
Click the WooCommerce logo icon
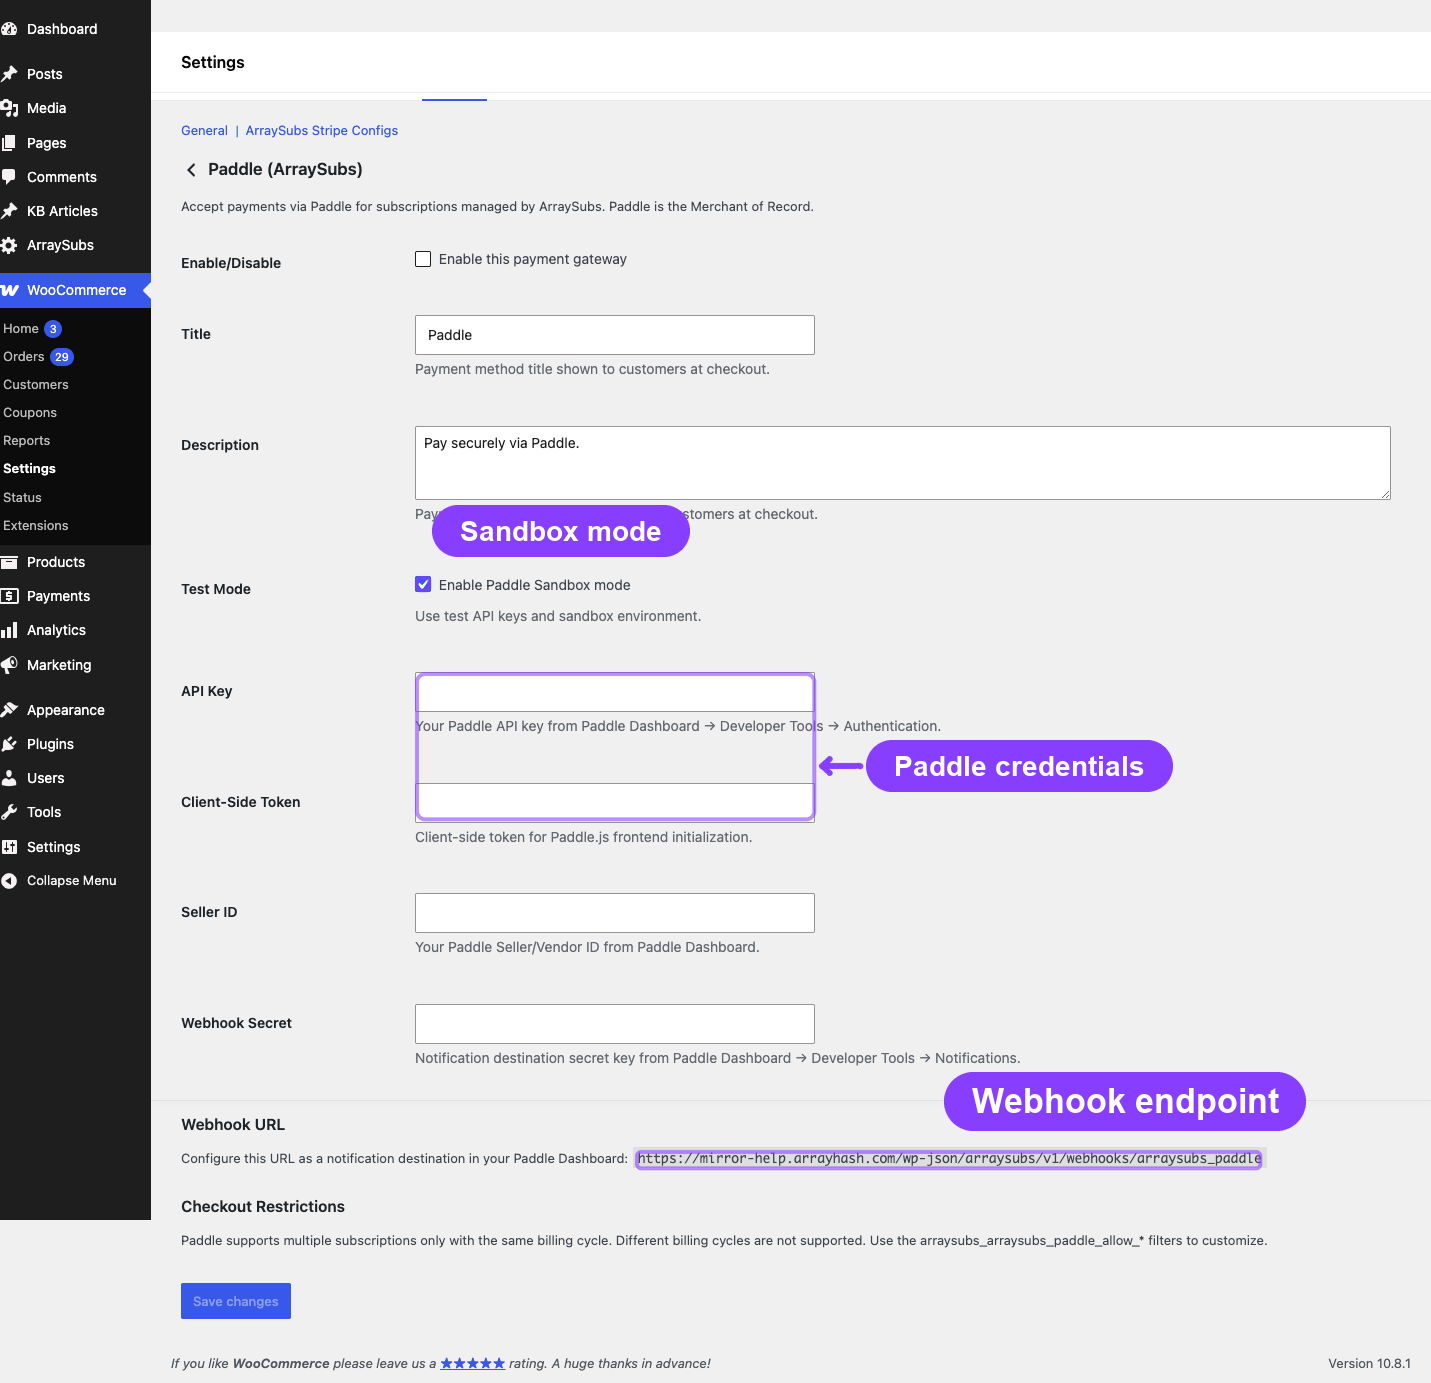click(x=9, y=290)
